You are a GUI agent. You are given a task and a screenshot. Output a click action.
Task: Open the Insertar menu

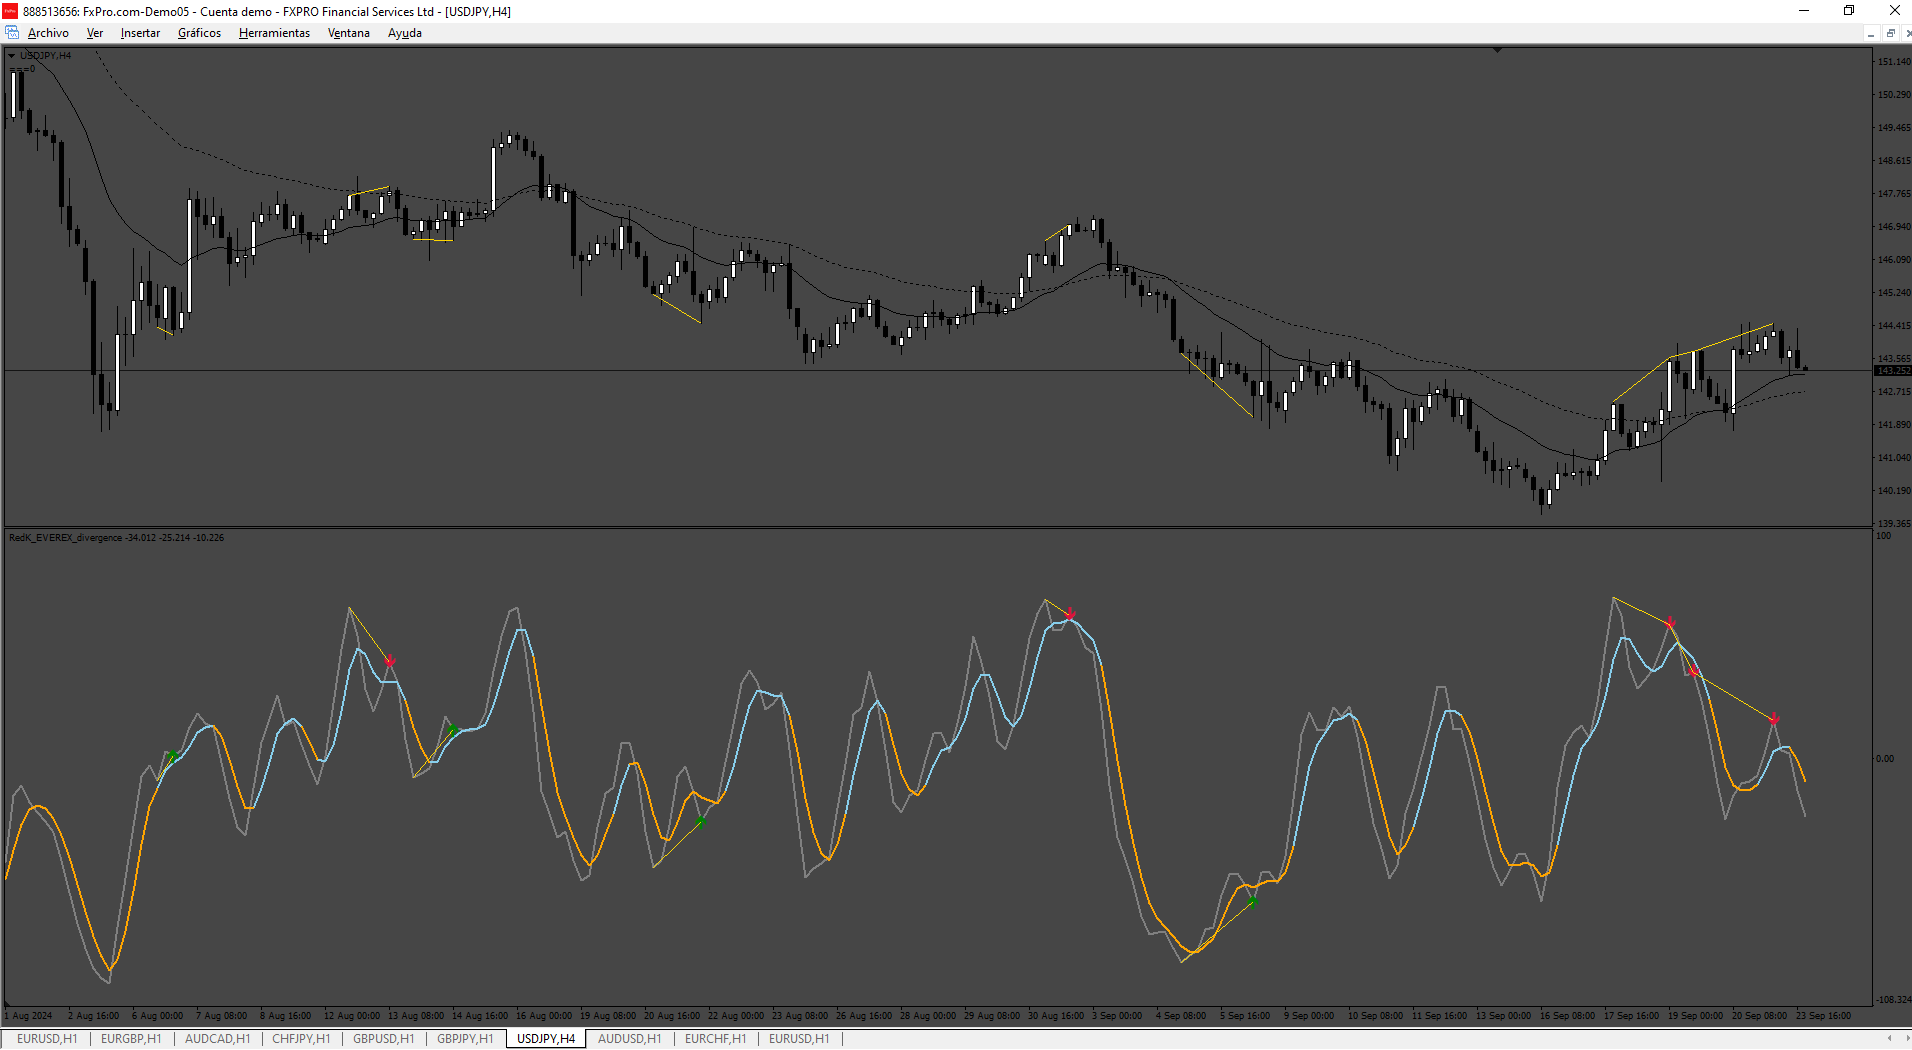[140, 33]
